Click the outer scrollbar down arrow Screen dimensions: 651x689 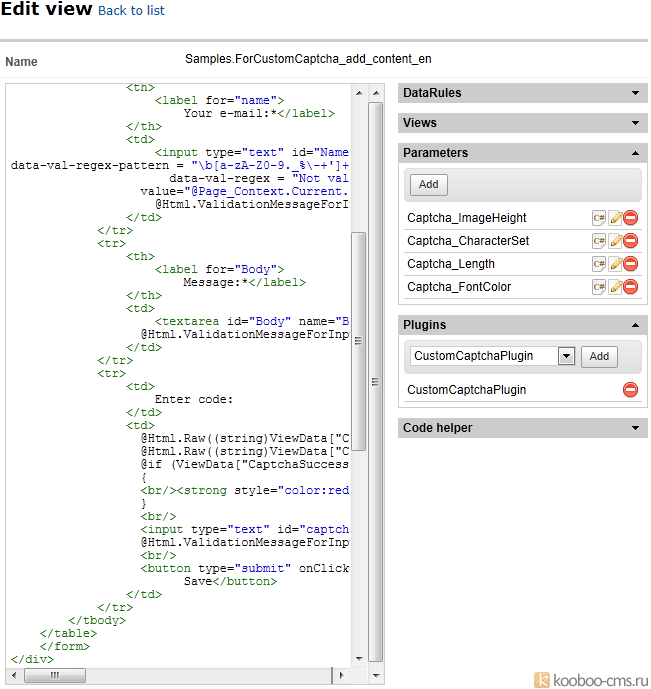click(376, 675)
